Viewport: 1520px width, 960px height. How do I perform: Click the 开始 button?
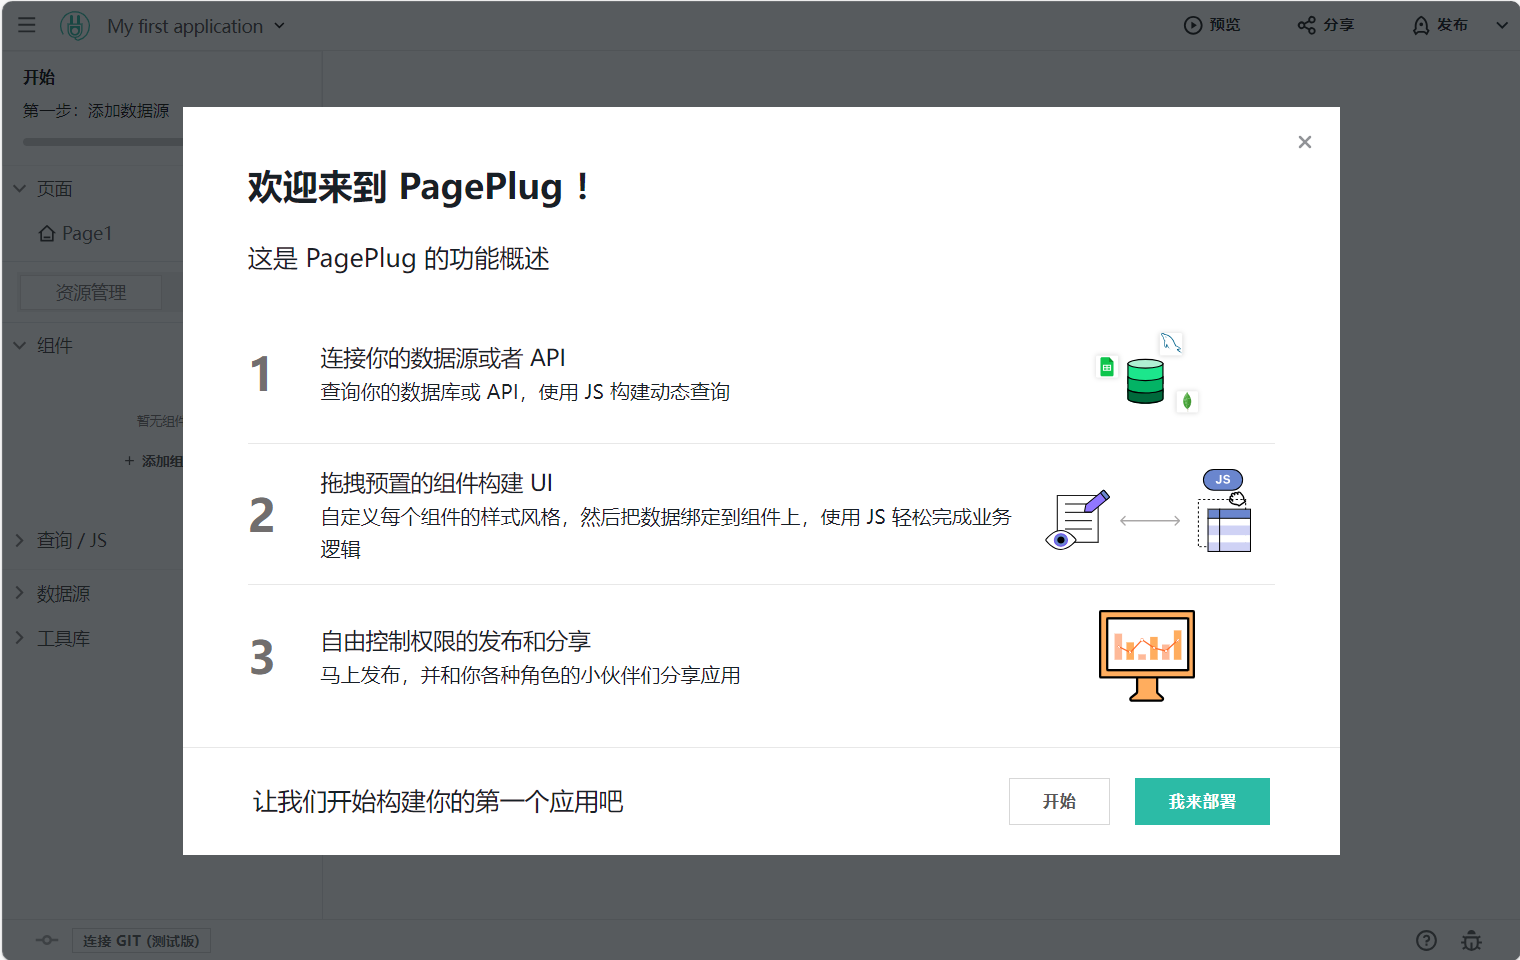1059,801
